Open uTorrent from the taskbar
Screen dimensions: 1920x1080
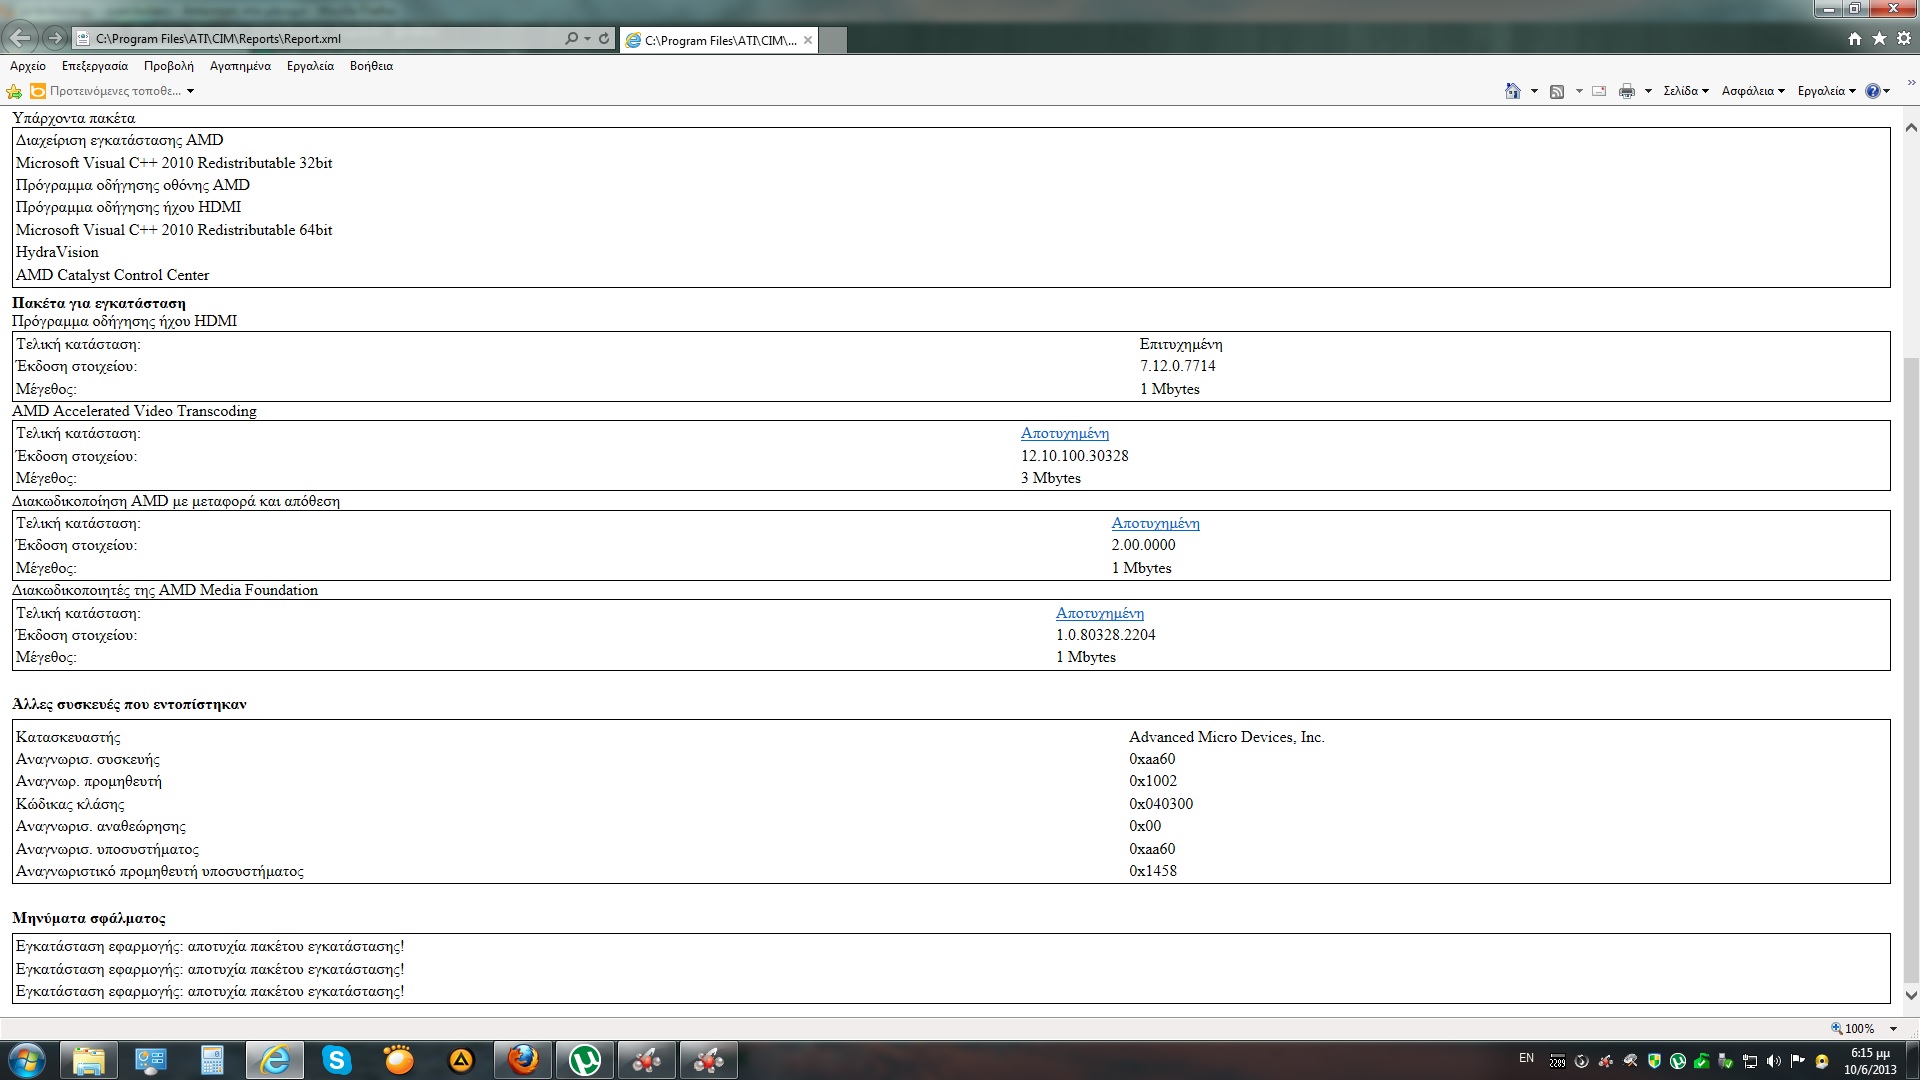(x=585, y=1060)
